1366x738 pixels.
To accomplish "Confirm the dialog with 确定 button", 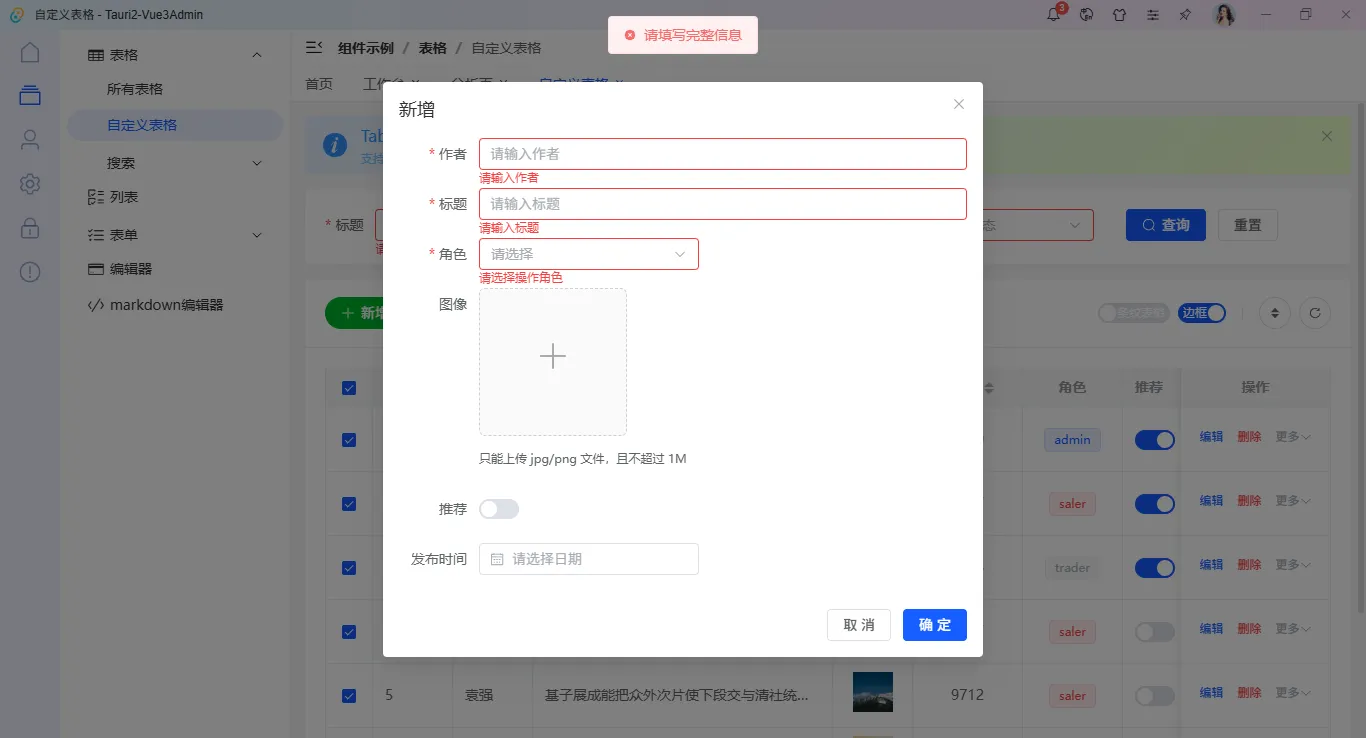I will [x=934, y=624].
